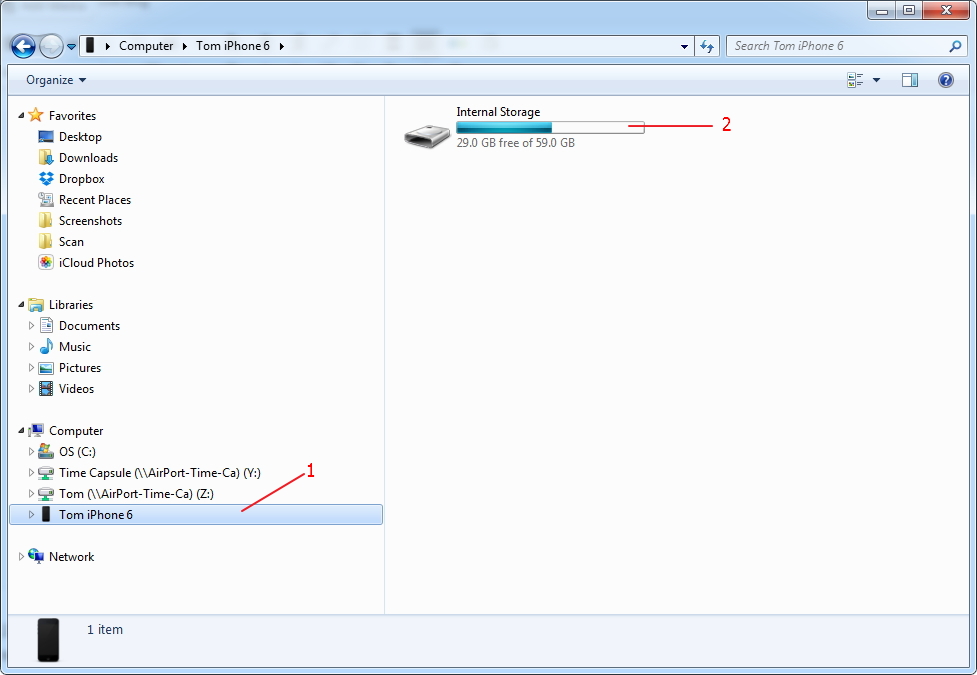Toggle the preview pane button
977x675 pixels.
point(910,80)
